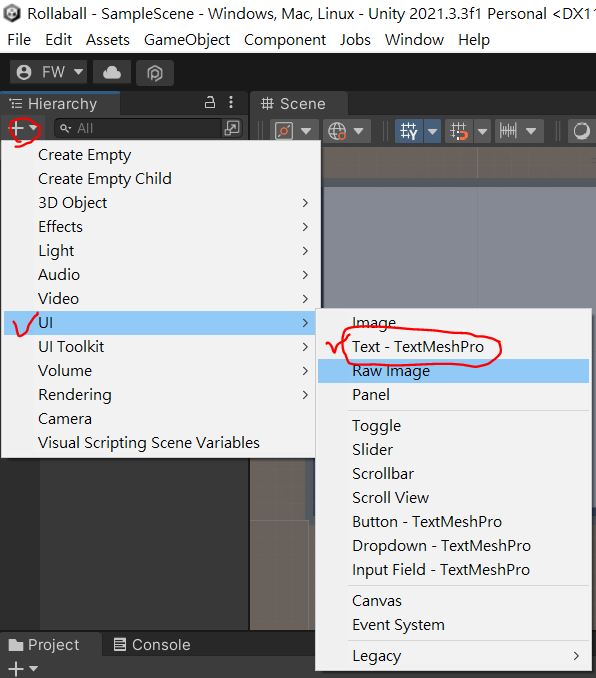
Task: Open the GameObject menu
Action: [x=187, y=40]
